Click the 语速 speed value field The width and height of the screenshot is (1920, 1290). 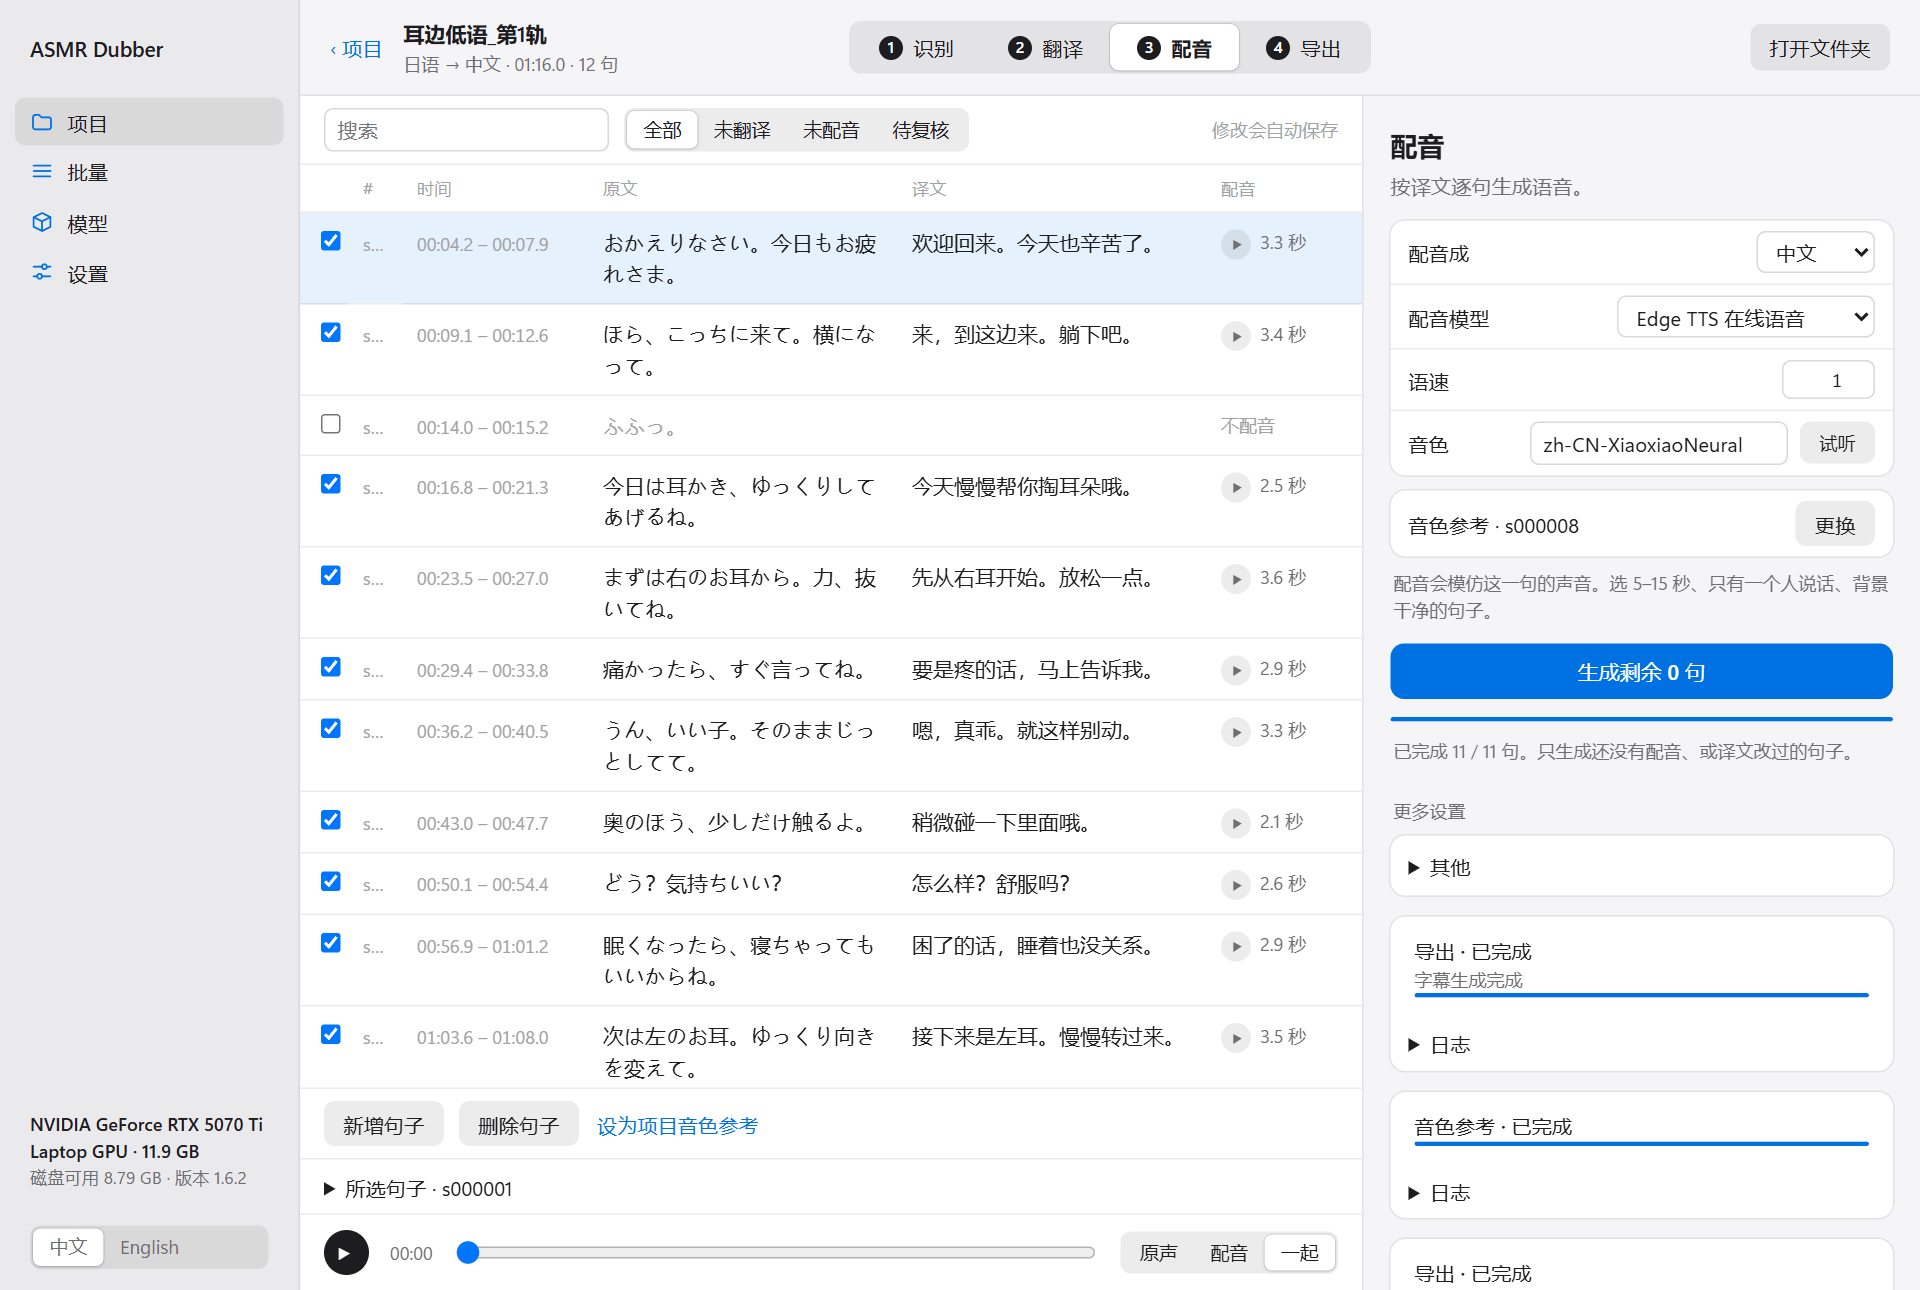[1828, 380]
